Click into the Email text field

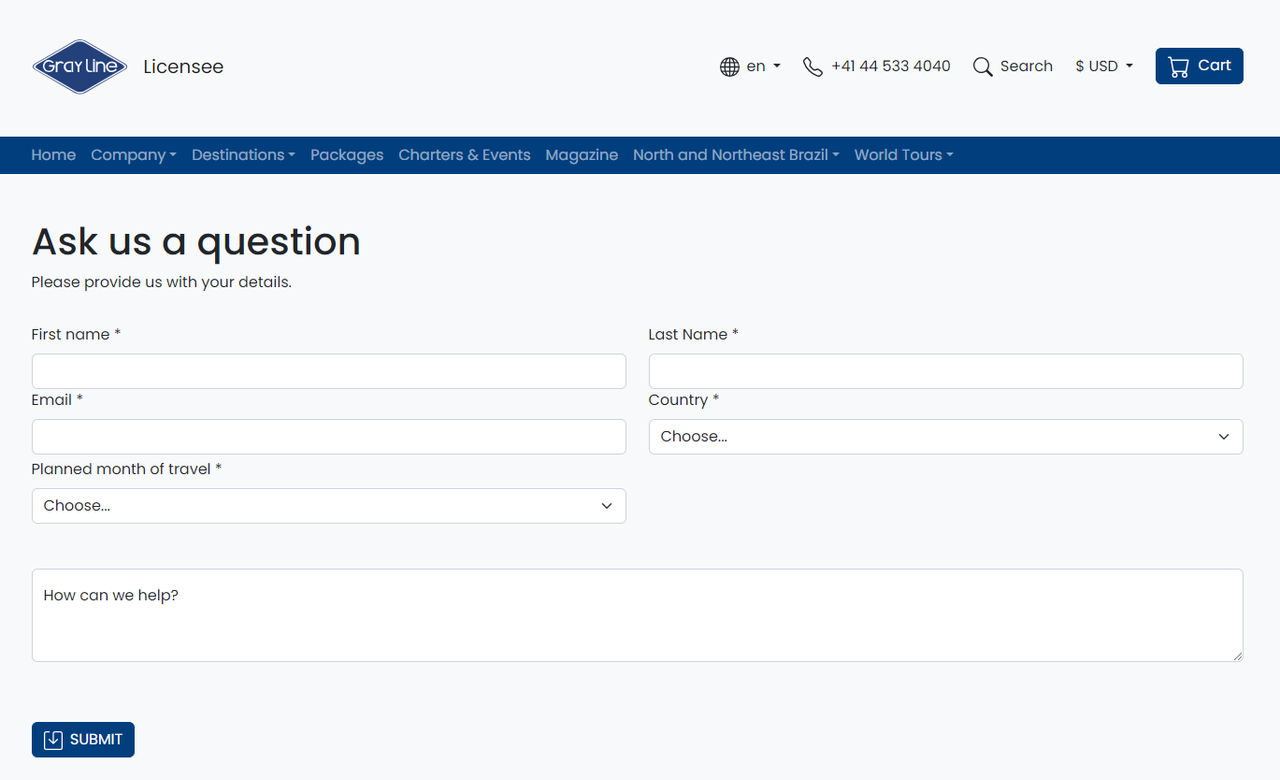(328, 437)
